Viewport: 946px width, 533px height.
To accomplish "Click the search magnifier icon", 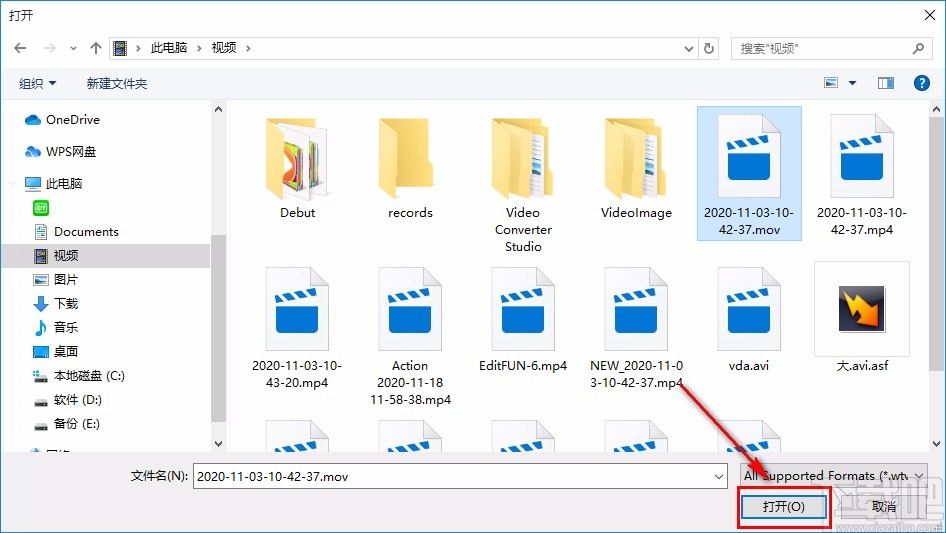I will [918, 48].
